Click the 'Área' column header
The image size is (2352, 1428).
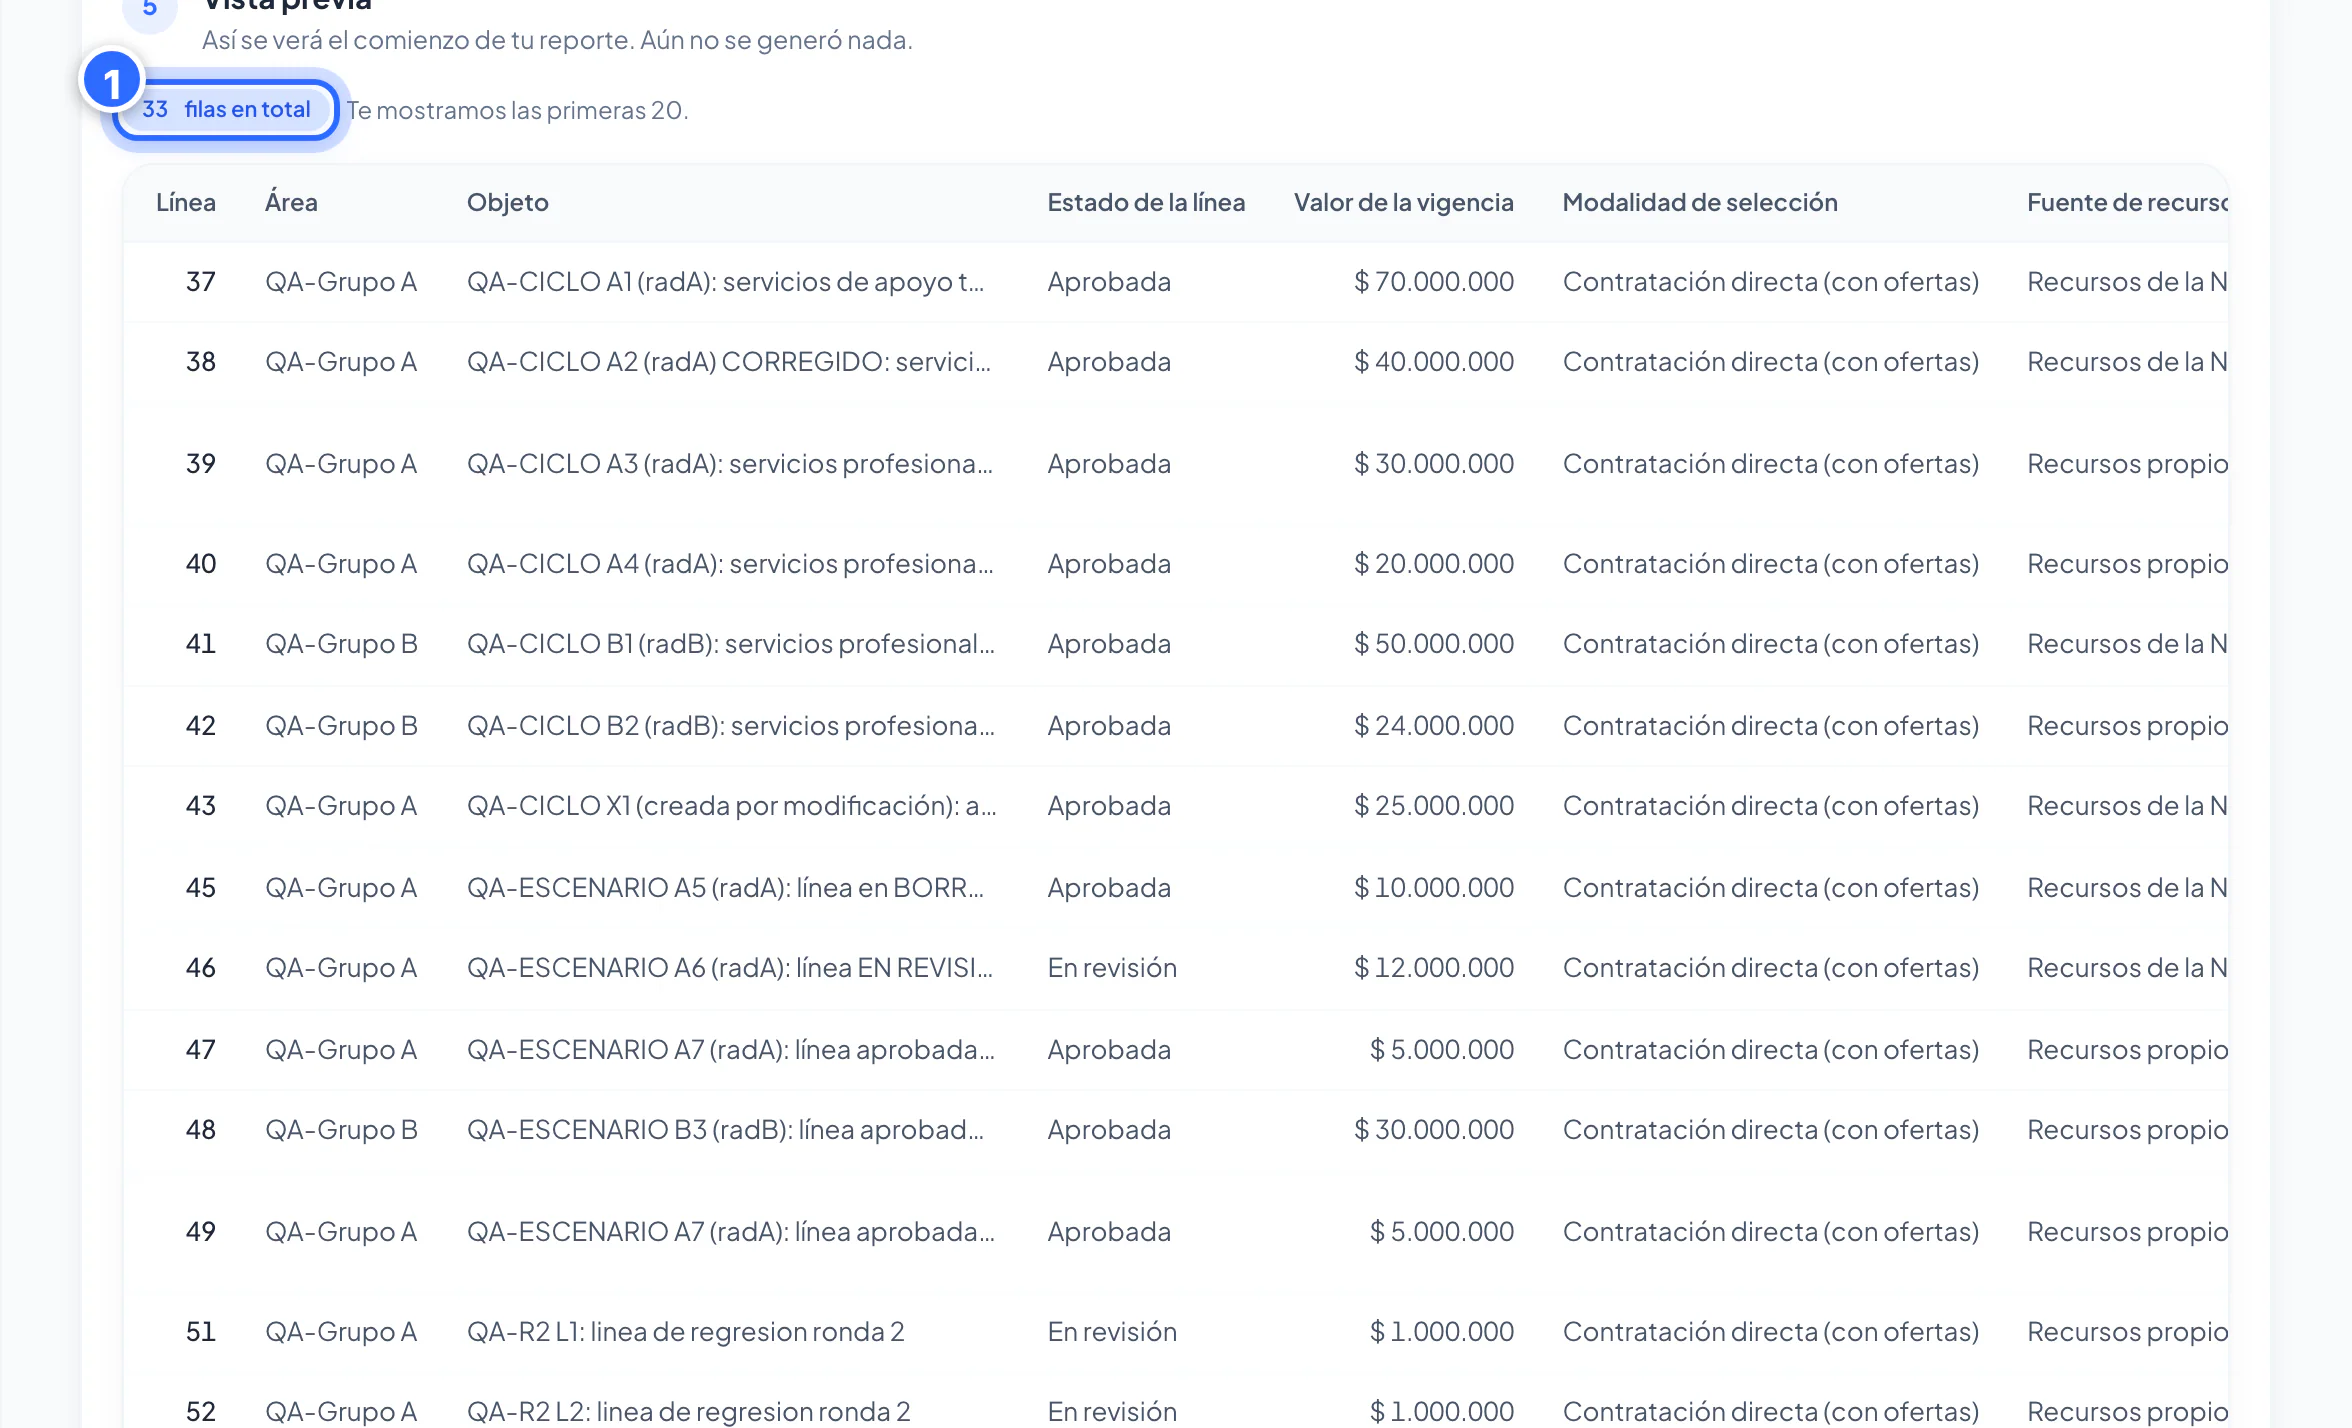[291, 203]
